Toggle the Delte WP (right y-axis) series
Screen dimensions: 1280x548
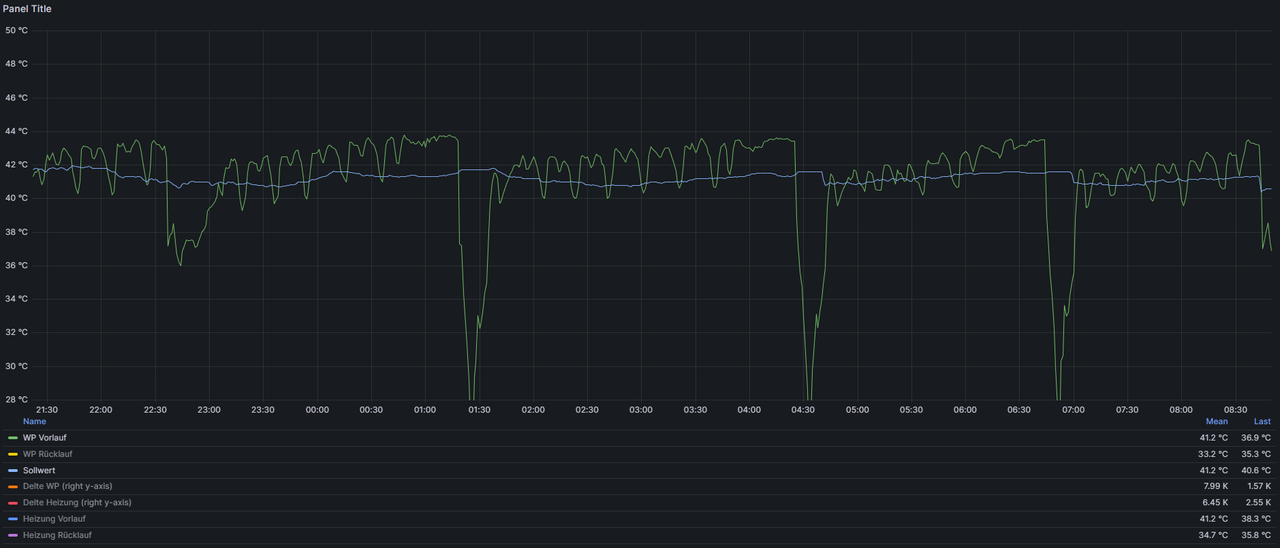[67, 486]
